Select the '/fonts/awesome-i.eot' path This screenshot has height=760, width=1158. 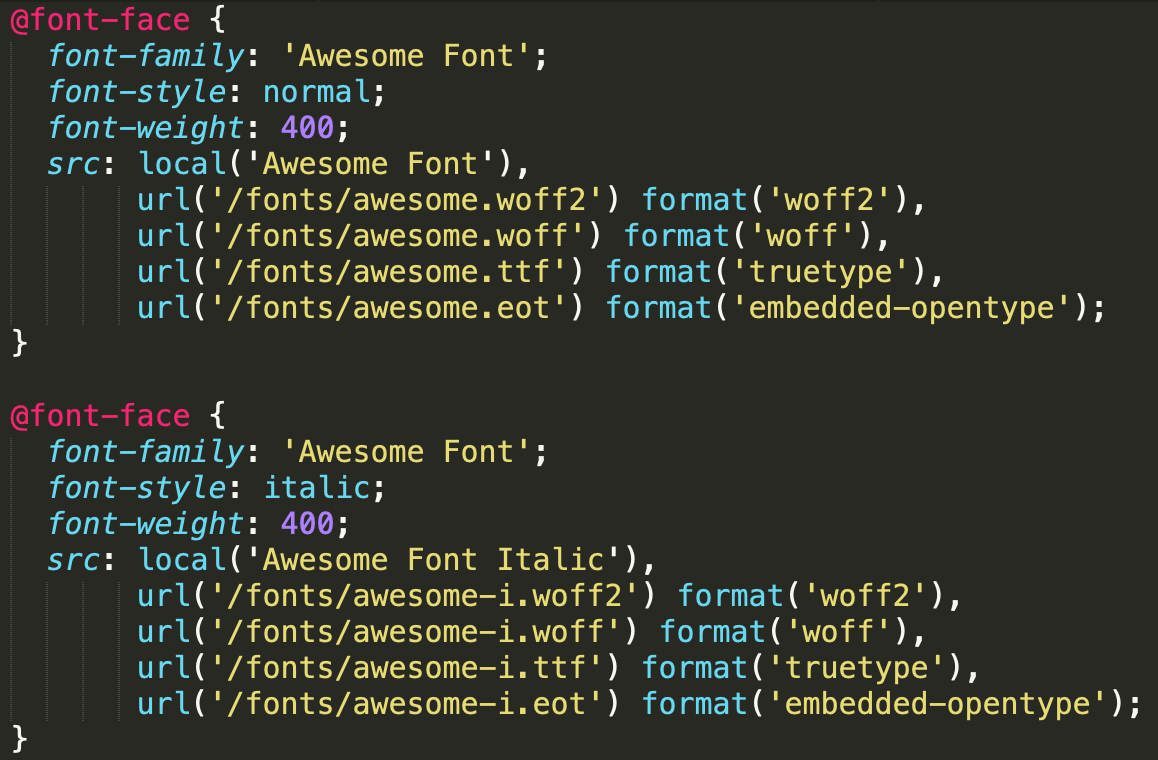[408, 704]
